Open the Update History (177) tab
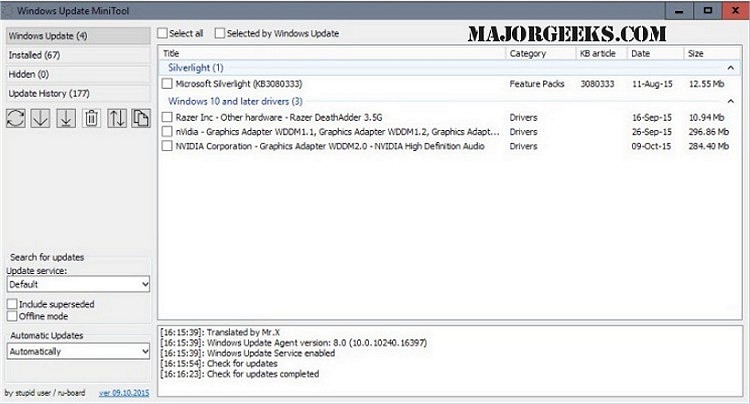Screen dimensions: 750x404 [78, 93]
